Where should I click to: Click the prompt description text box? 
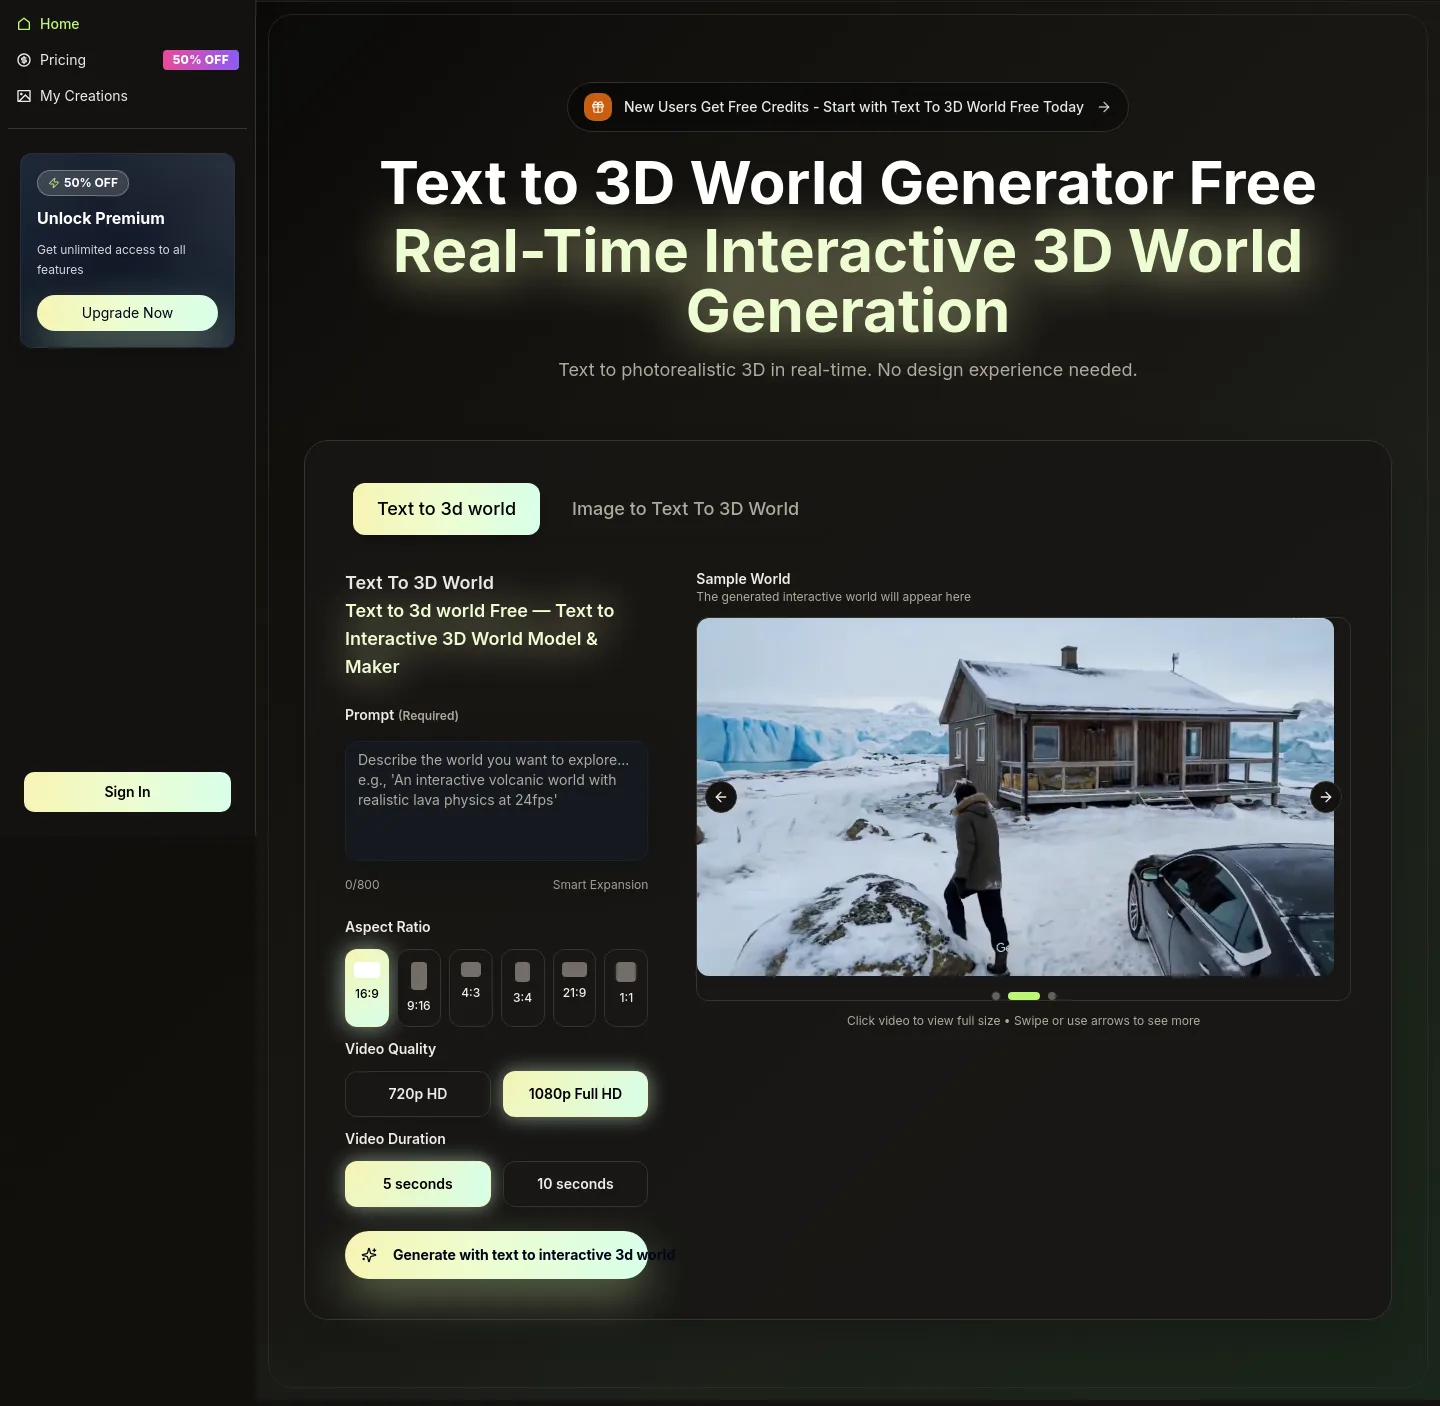[496, 801]
